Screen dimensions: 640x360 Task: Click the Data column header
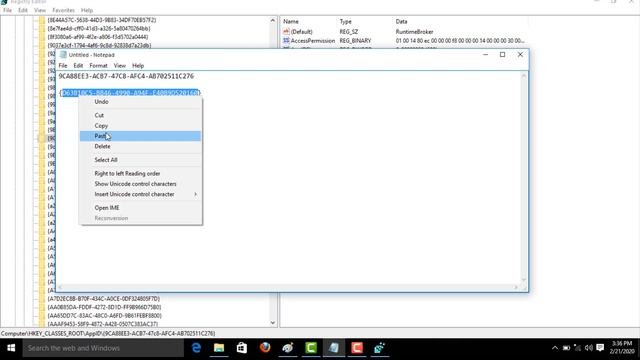[x=401, y=21]
